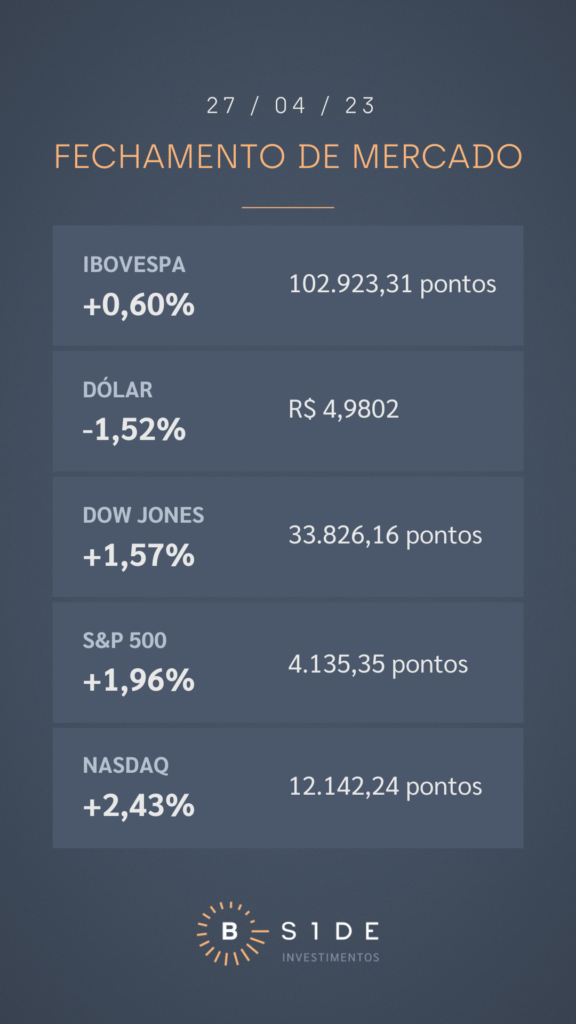Click the 102.923,31 pontos figure
This screenshot has width=576, height=1024.
click(392, 284)
